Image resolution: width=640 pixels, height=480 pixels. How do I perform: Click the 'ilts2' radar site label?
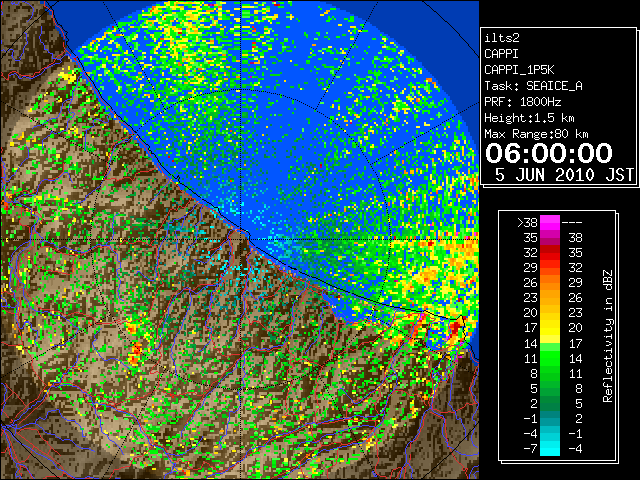pyautogui.click(x=502, y=38)
